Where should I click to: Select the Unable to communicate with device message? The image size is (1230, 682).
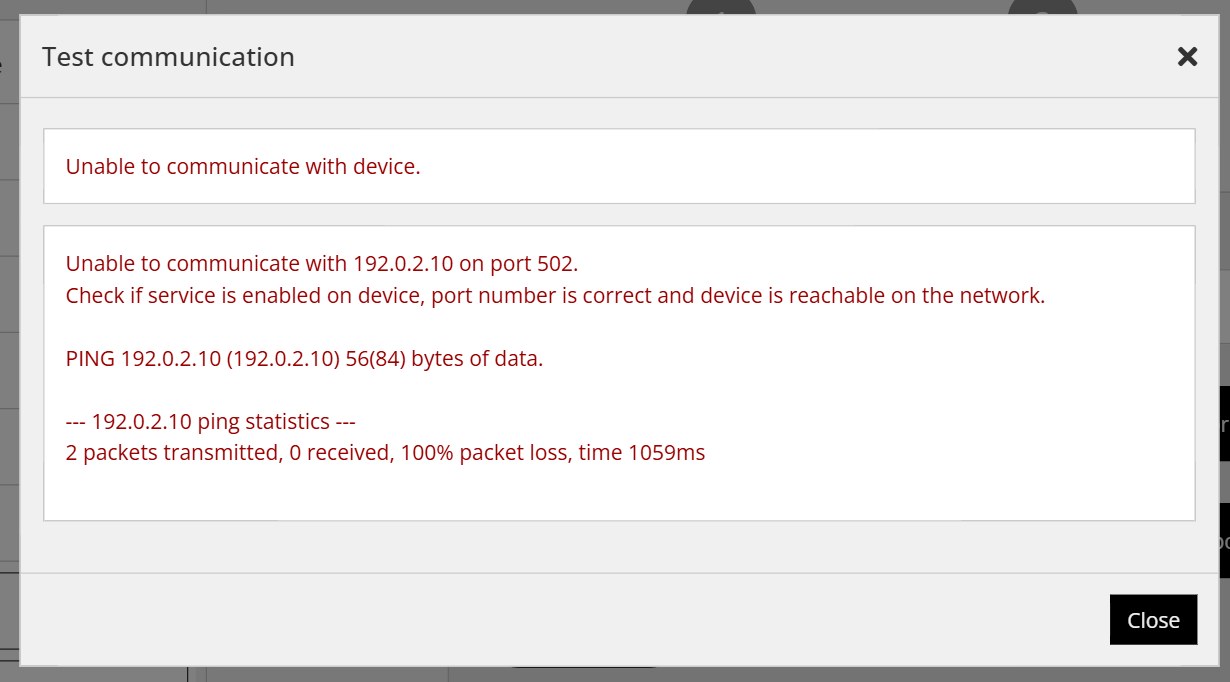[243, 166]
